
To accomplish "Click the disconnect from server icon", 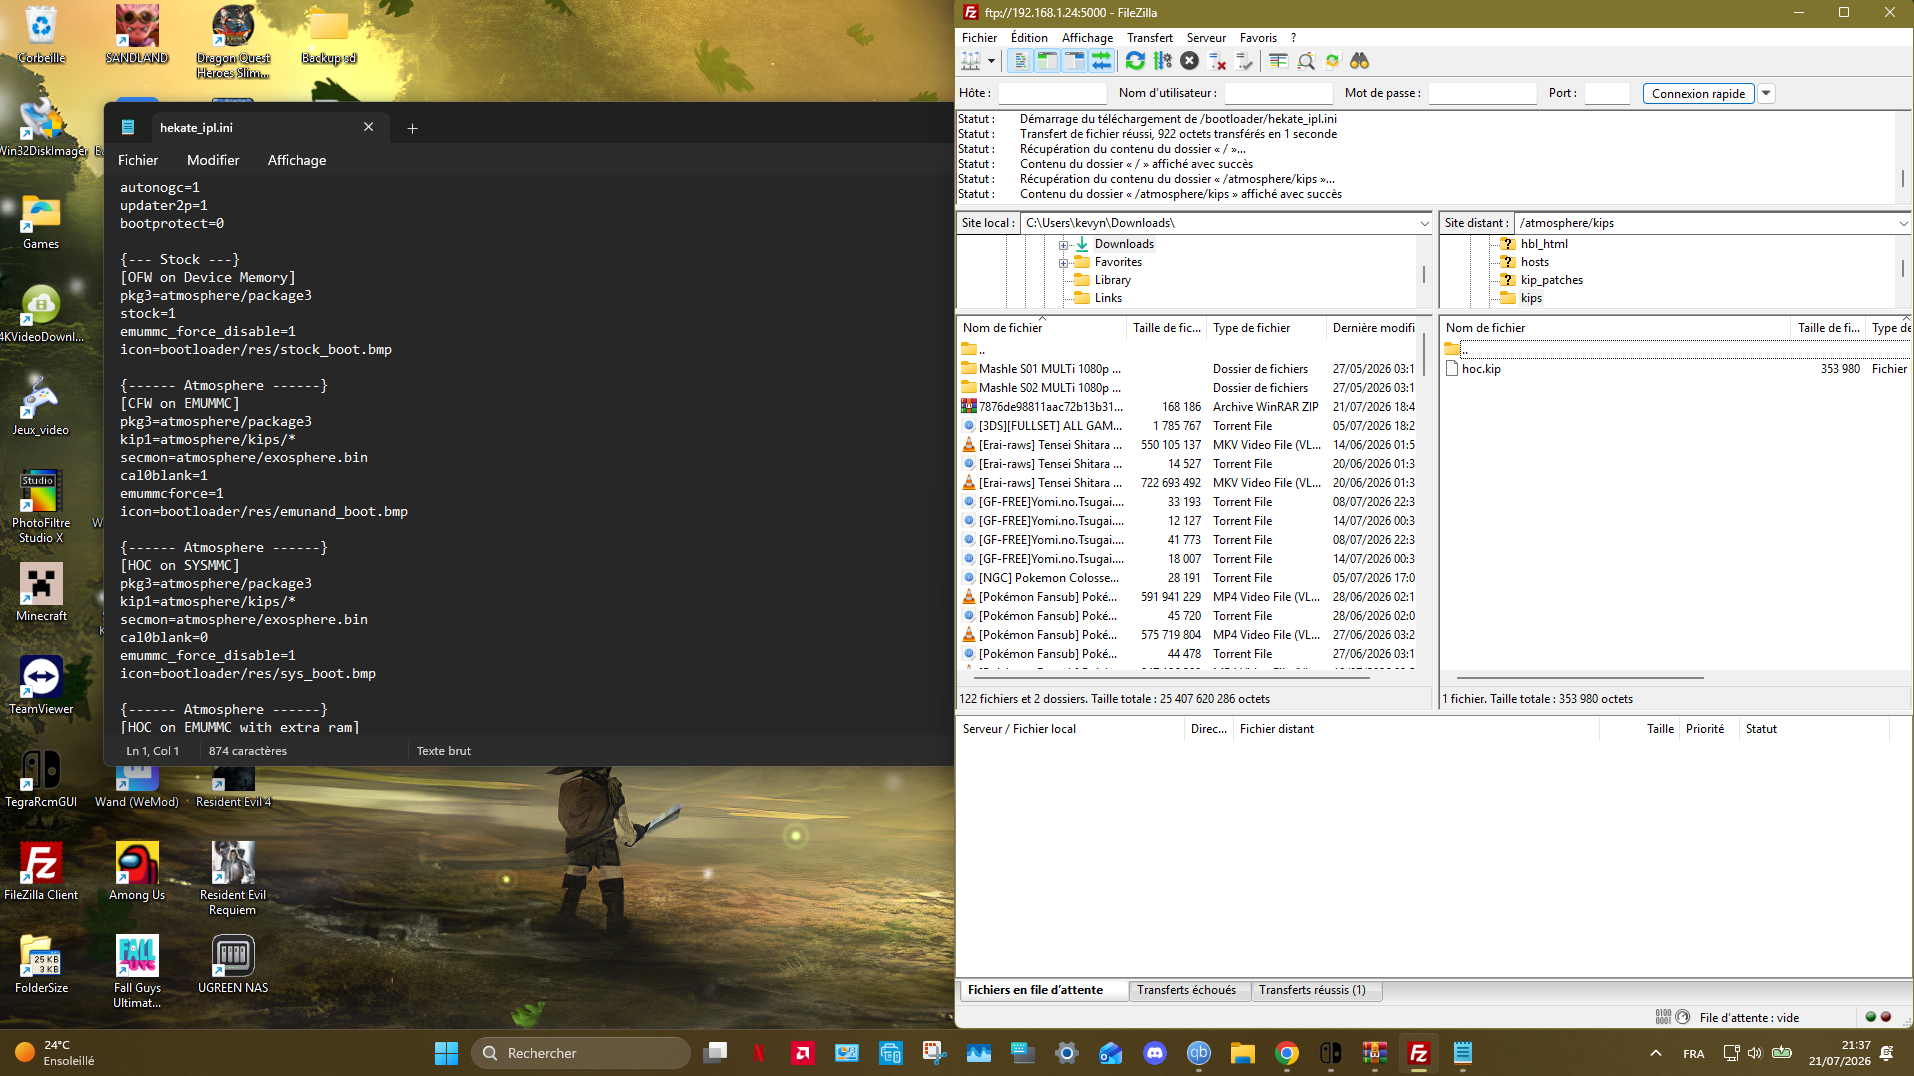I will point(1217,61).
